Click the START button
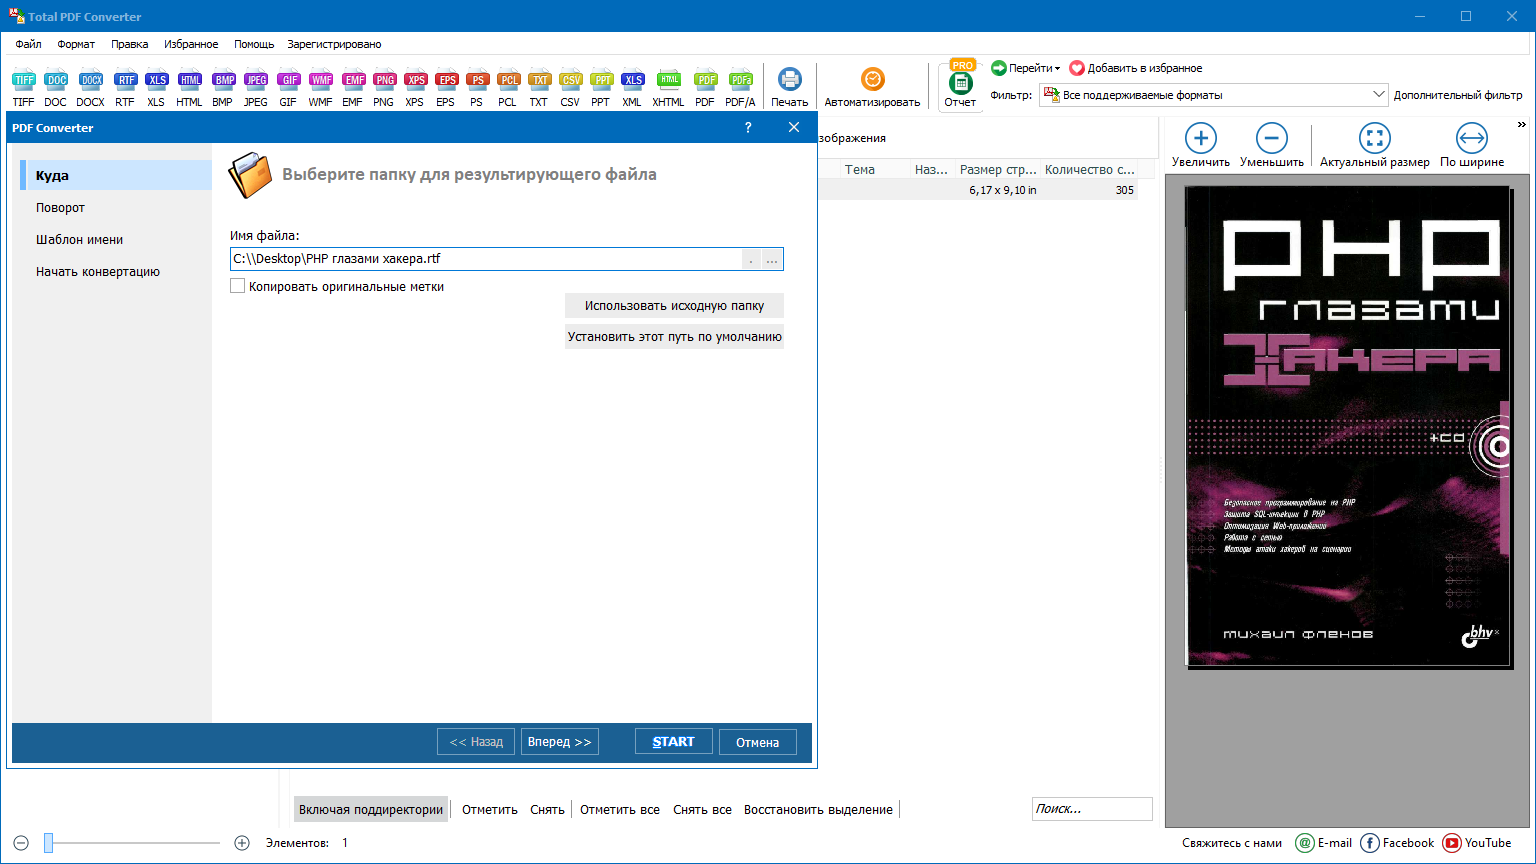The width and height of the screenshot is (1536, 864). [673, 742]
